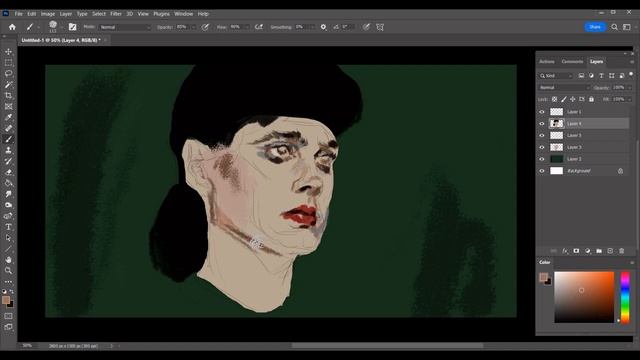Select the Healing Brush tool
Screen dimensions: 640x360
[x=8, y=128]
